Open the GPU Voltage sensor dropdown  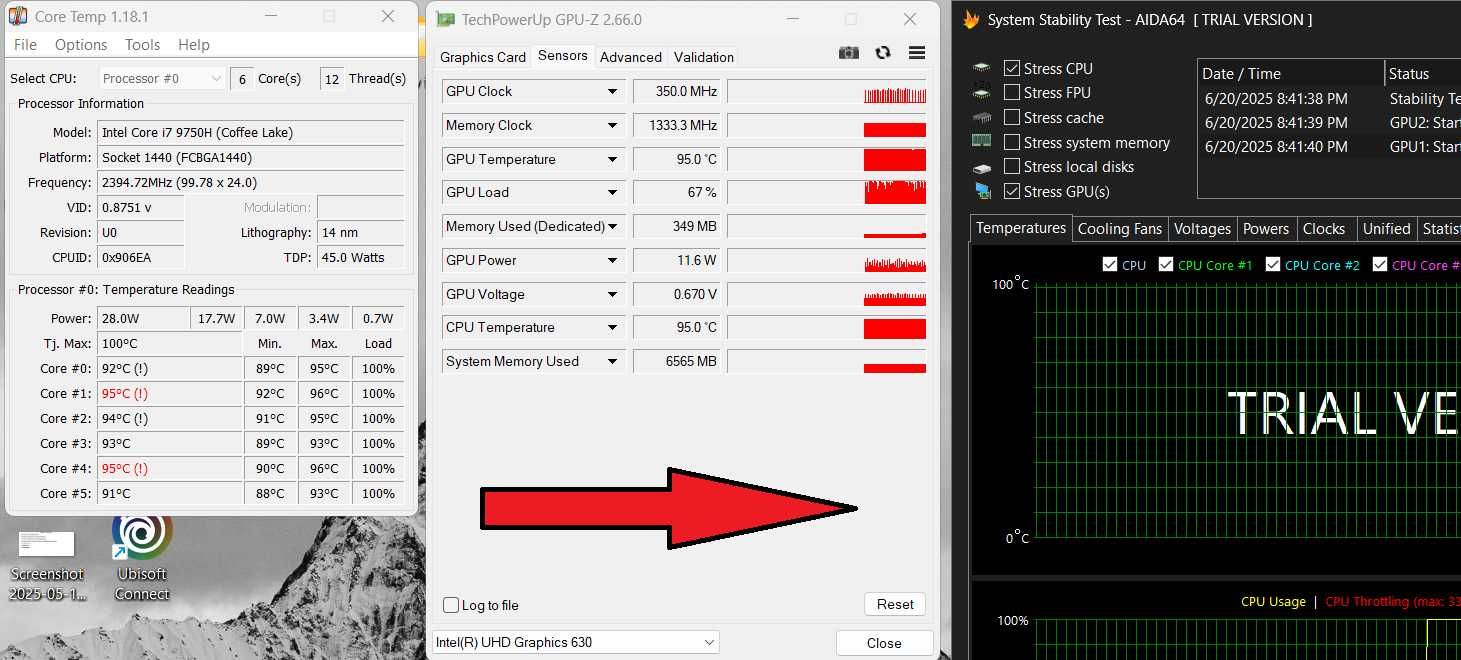[613, 294]
